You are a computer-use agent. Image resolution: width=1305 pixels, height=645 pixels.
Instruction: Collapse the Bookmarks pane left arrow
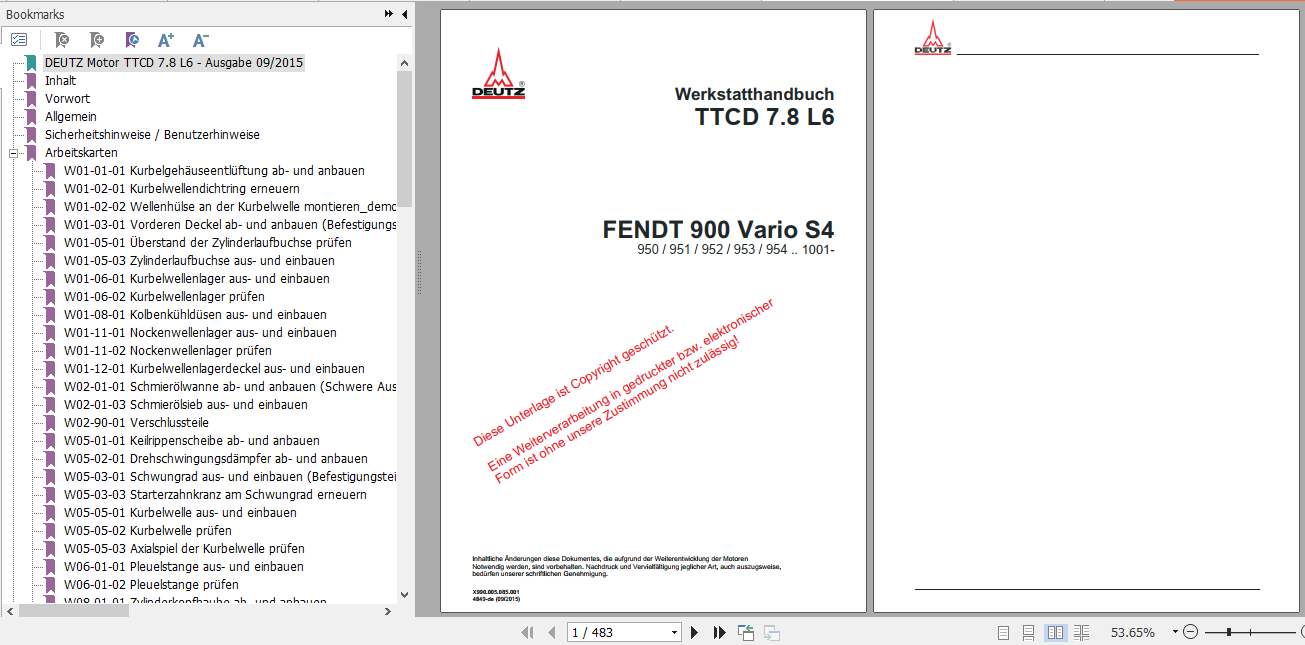pyautogui.click(x=404, y=15)
